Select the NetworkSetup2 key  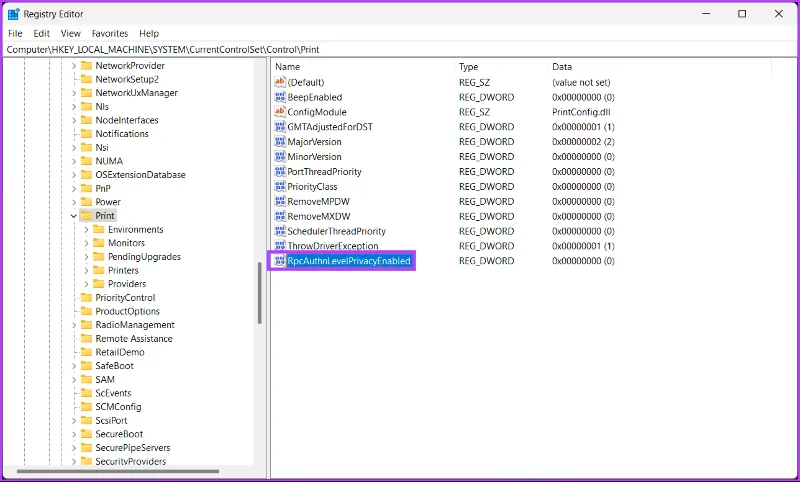point(127,79)
